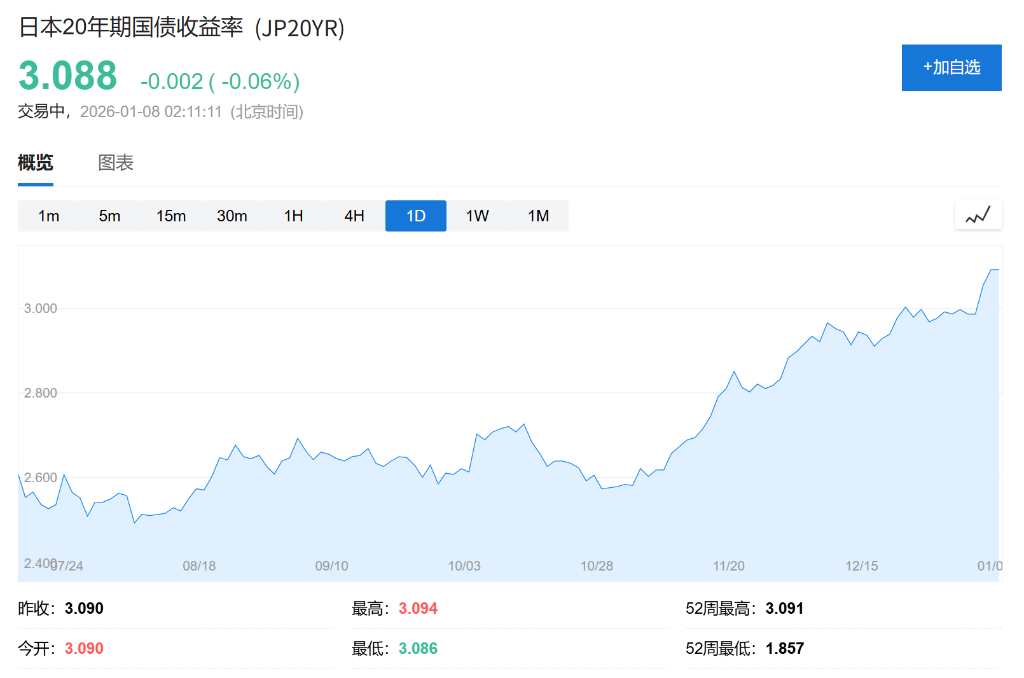The height and width of the screenshot is (678, 1024).
Task: Select the highlighted 1D timeframe
Action: click(x=415, y=215)
